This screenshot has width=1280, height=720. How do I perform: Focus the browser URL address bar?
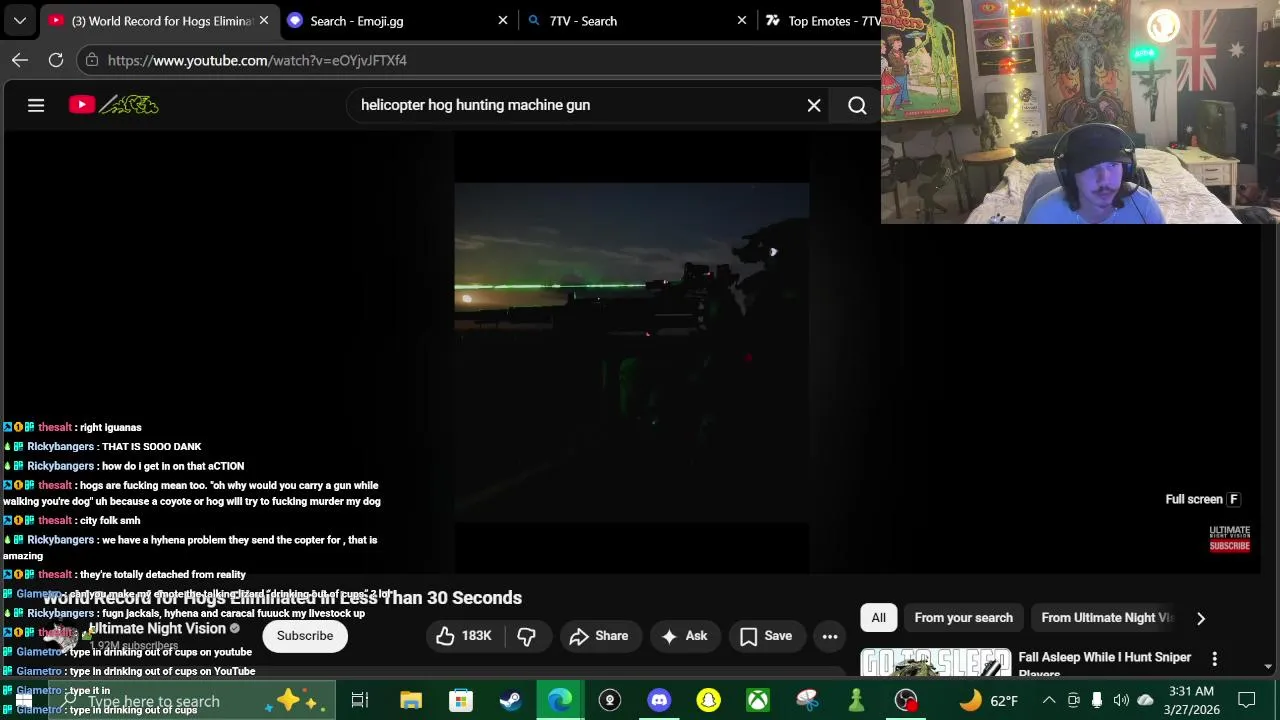(x=480, y=60)
